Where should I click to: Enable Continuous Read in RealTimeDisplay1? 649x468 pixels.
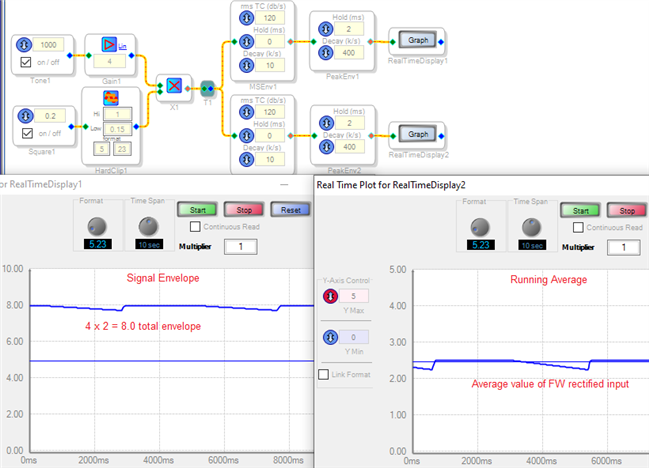pyautogui.click(x=195, y=226)
